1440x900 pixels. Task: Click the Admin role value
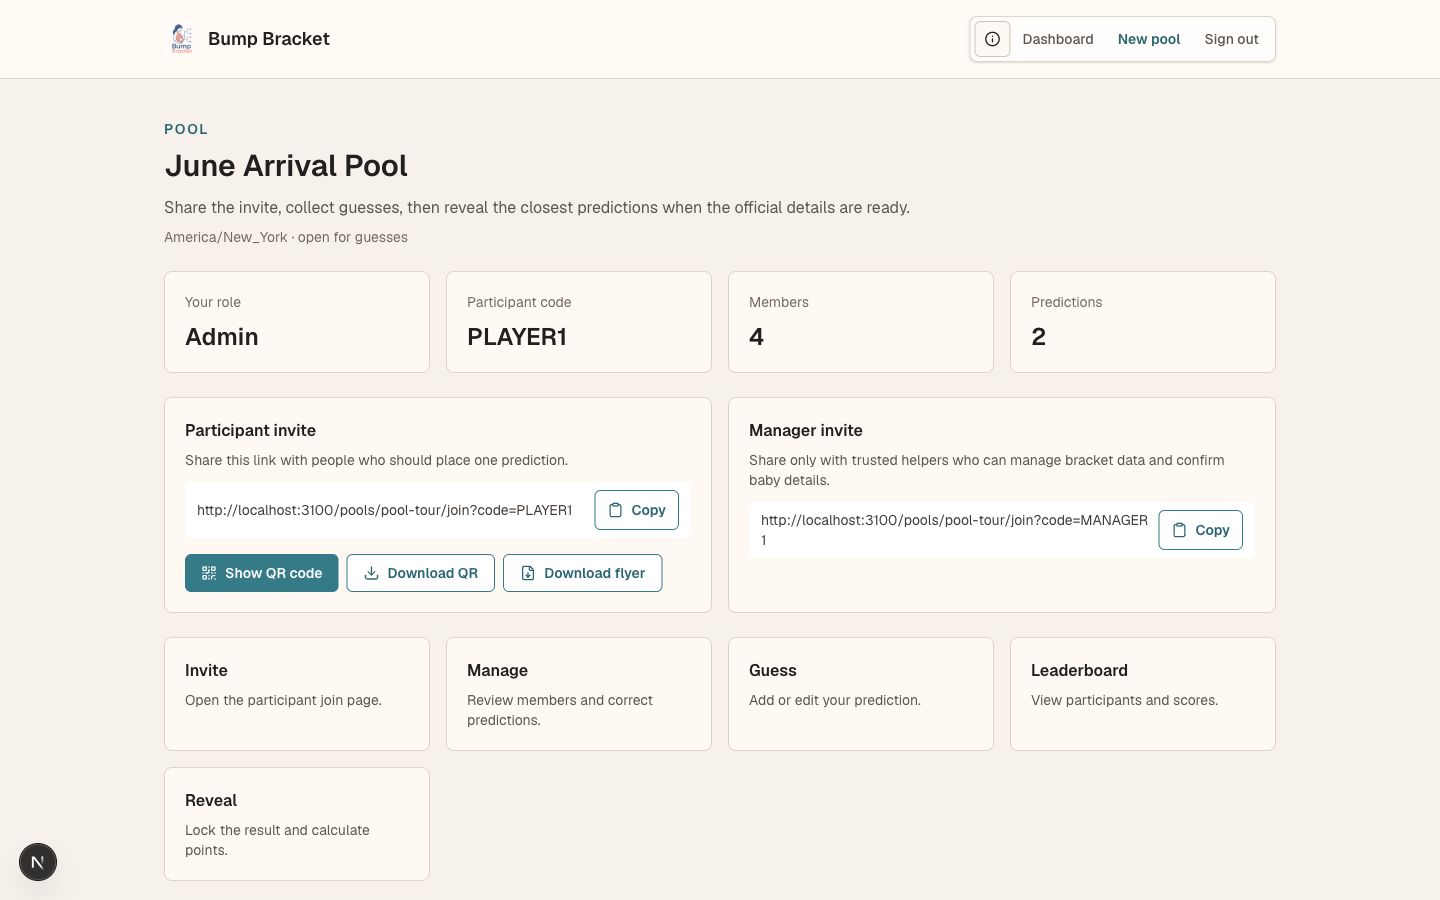(x=222, y=337)
